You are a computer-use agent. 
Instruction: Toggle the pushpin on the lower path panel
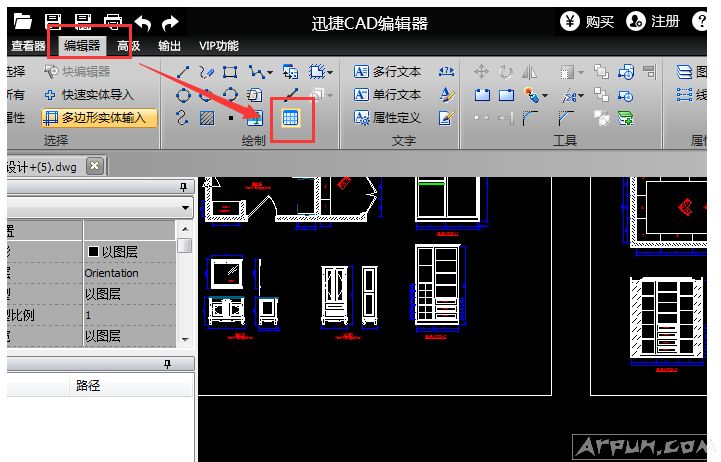(183, 364)
